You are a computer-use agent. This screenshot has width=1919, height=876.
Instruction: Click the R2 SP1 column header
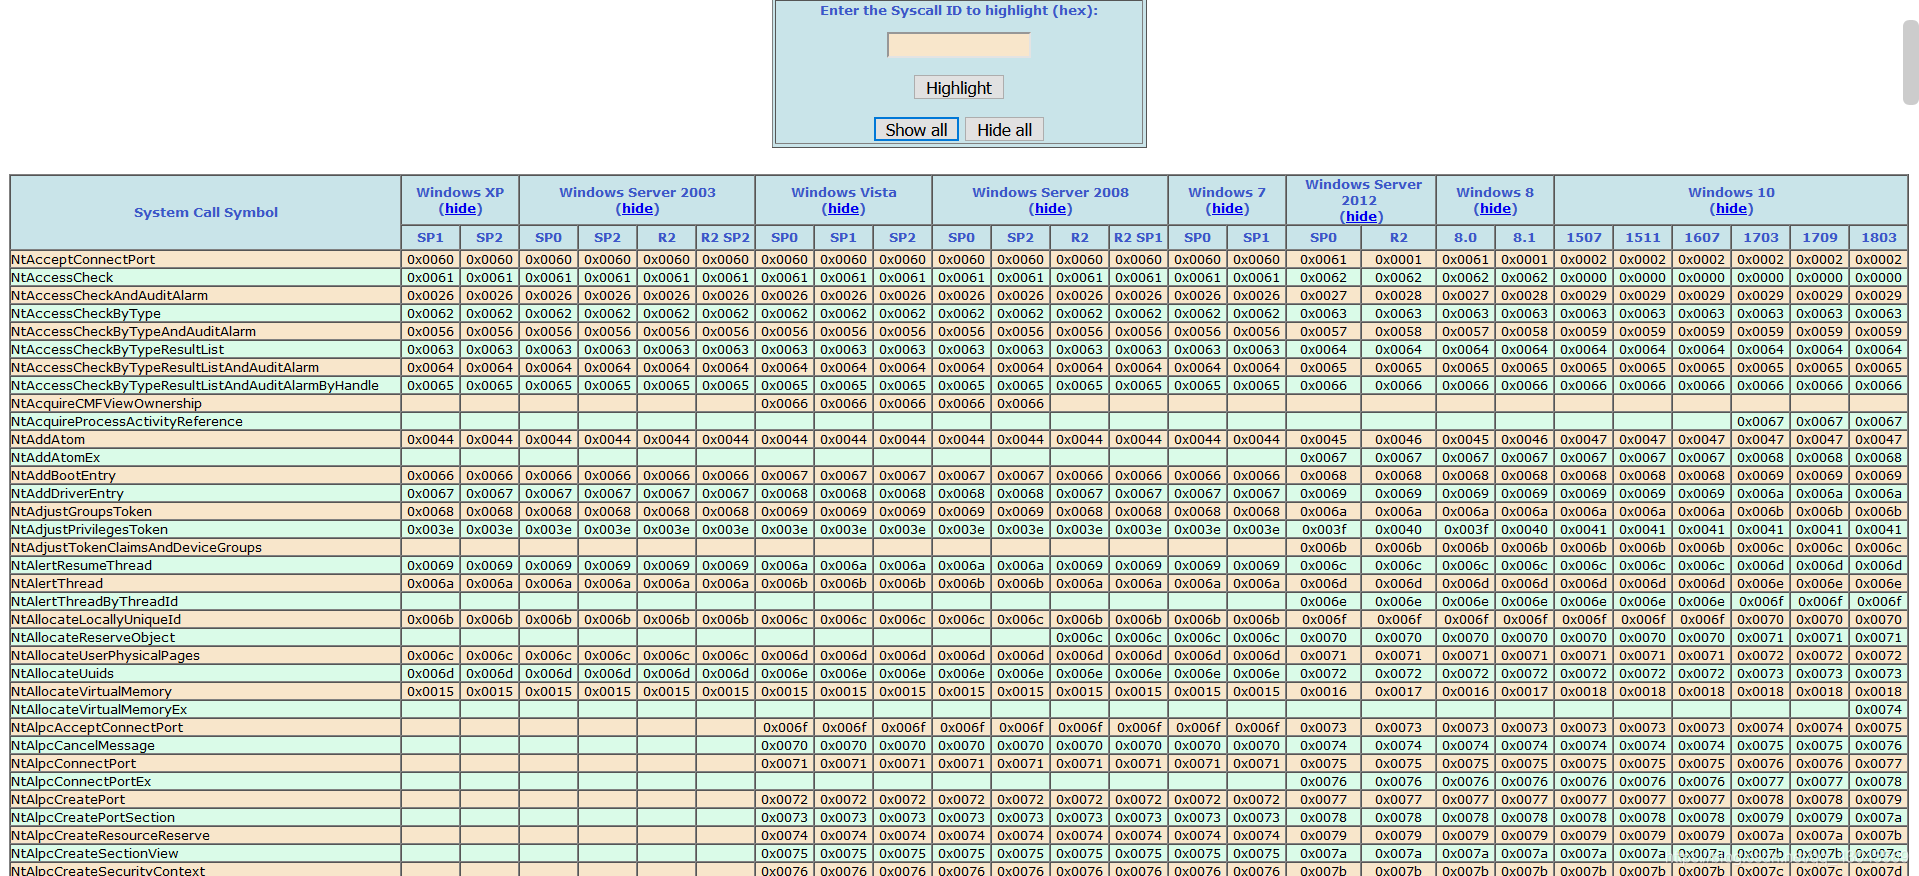pos(1138,238)
